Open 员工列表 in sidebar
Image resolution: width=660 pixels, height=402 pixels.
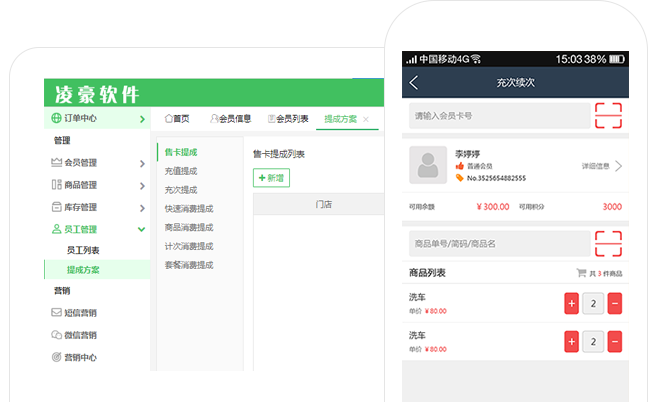click(x=83, y=250)
